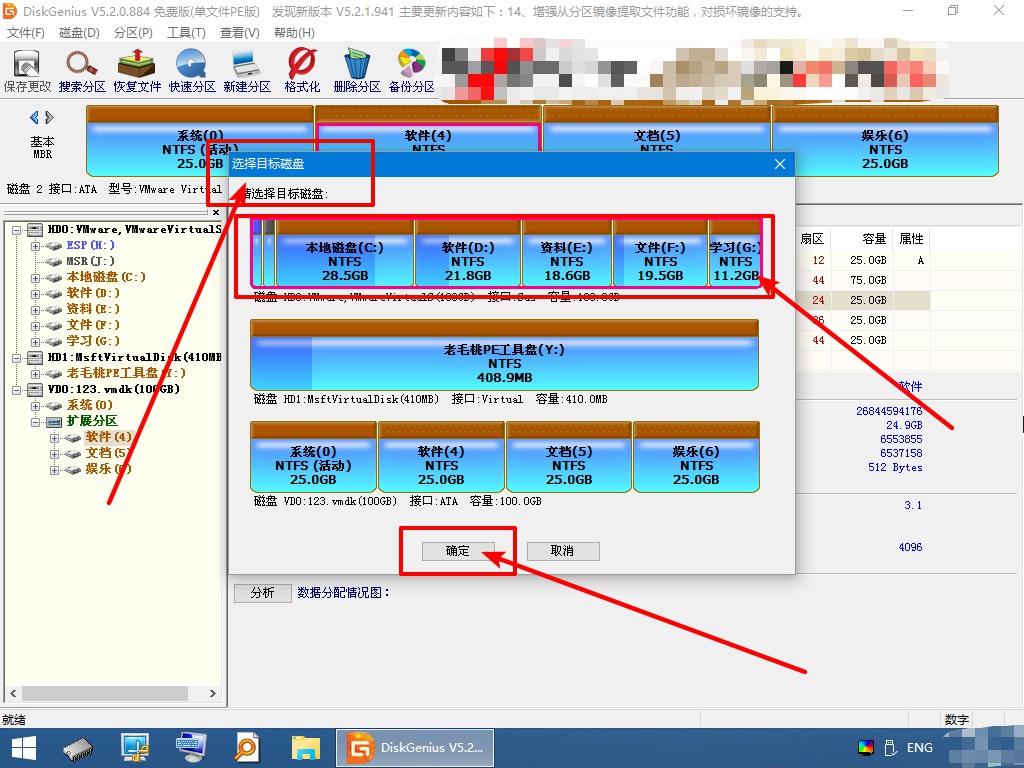Click the 保存更改 toolbar icon
1024x768 pixels.
pos(27,71)
